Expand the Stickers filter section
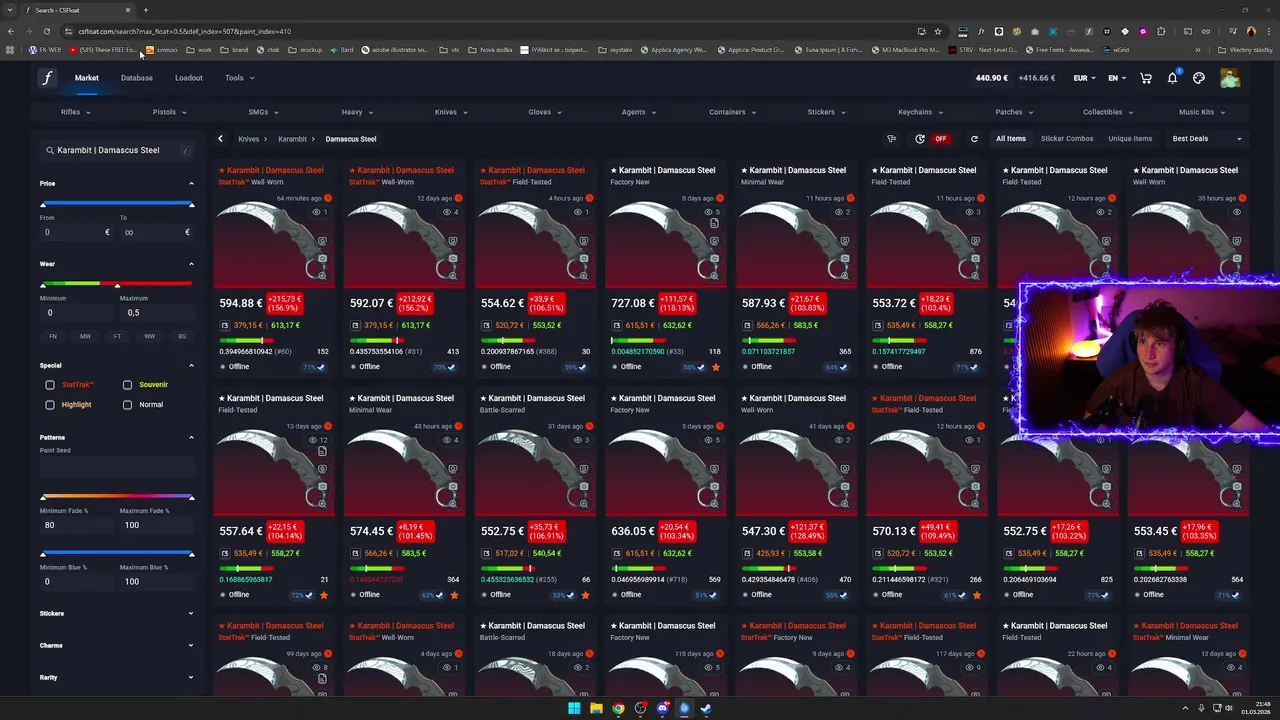 point(117,614)
